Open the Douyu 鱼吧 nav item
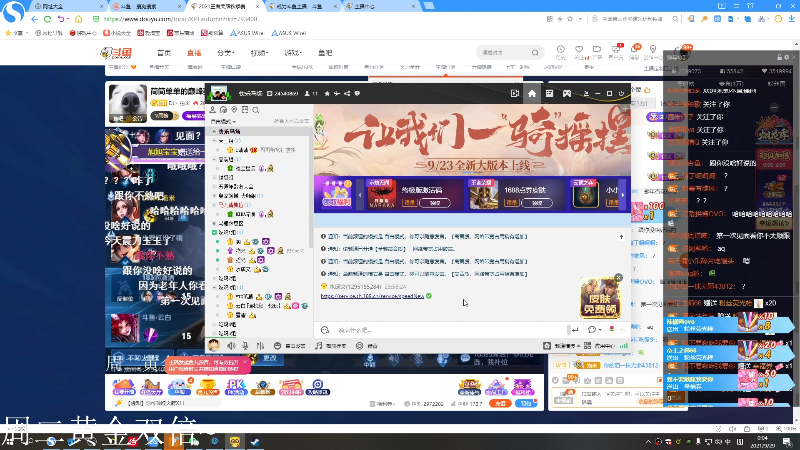Viewport: 800px width, 450px height. (x=325, y=53)
